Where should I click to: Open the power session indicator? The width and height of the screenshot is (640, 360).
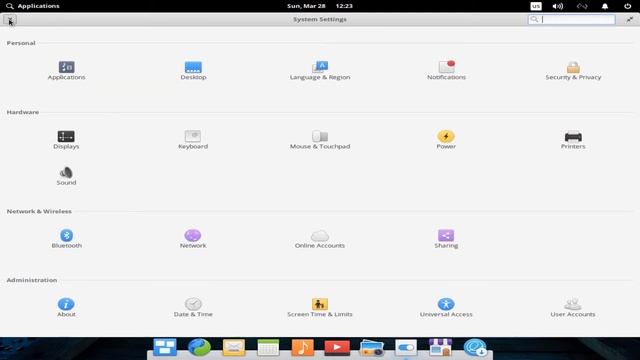(x=627, y=6)
